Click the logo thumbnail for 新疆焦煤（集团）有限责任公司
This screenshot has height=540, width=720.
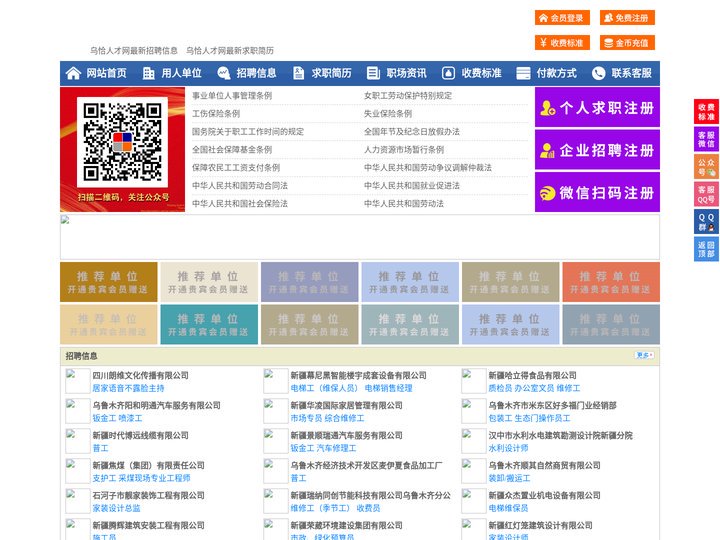click(x=77, y=471)
